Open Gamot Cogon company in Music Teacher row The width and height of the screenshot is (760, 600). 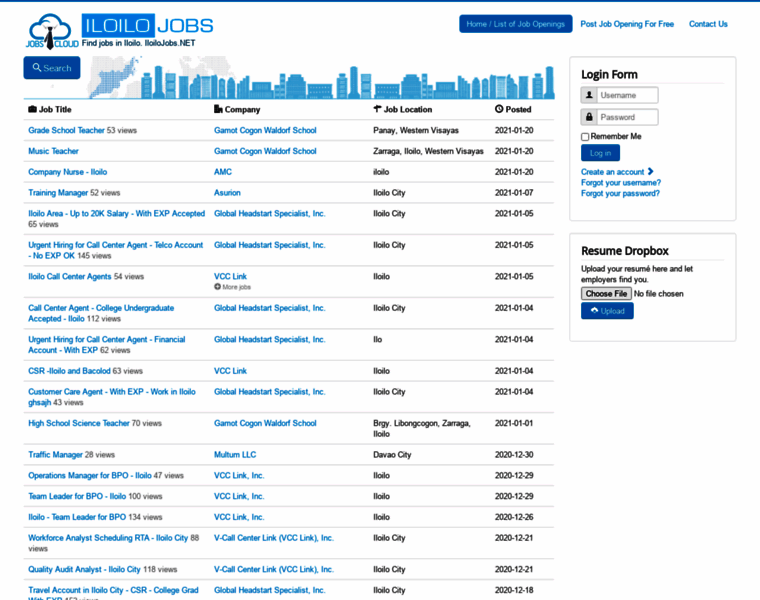tap(265, 151)
